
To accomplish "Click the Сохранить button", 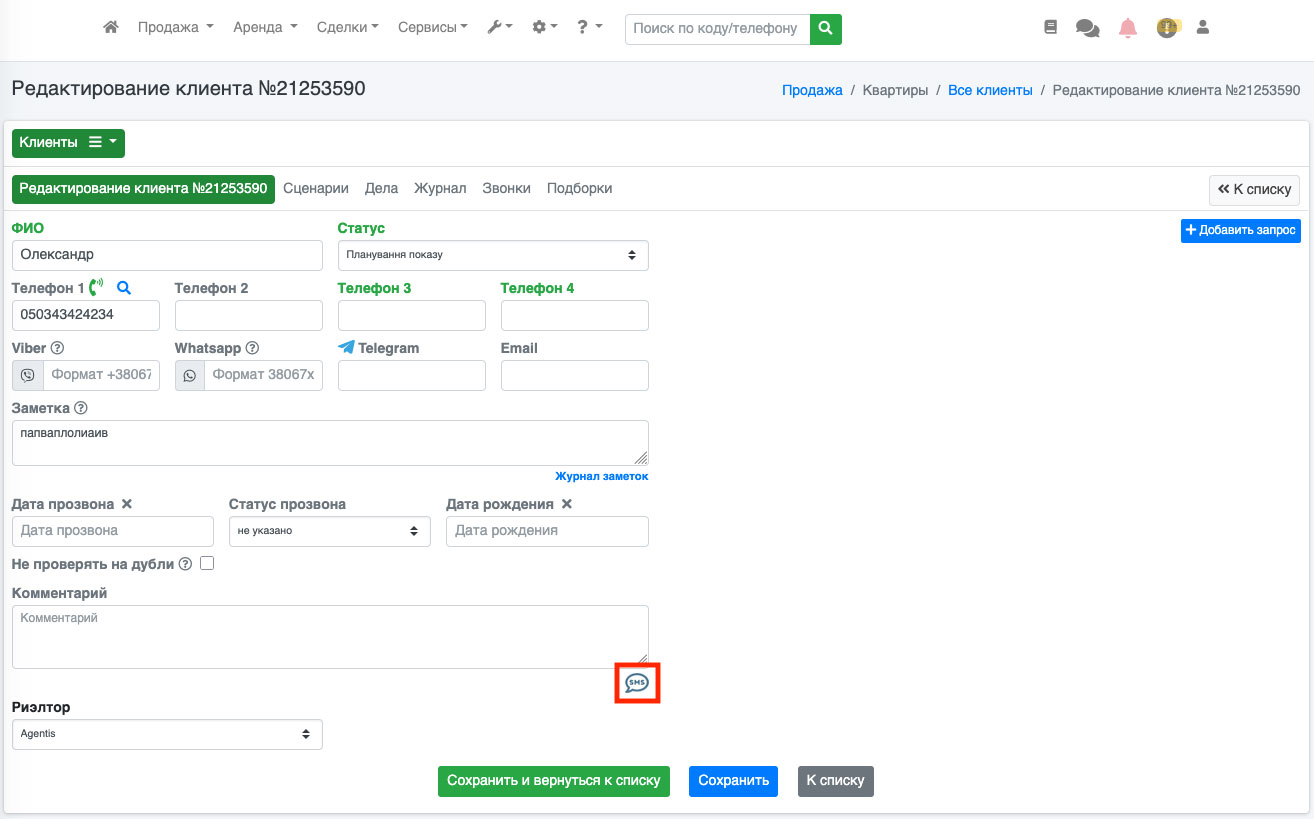I will [x=733, y=781].
